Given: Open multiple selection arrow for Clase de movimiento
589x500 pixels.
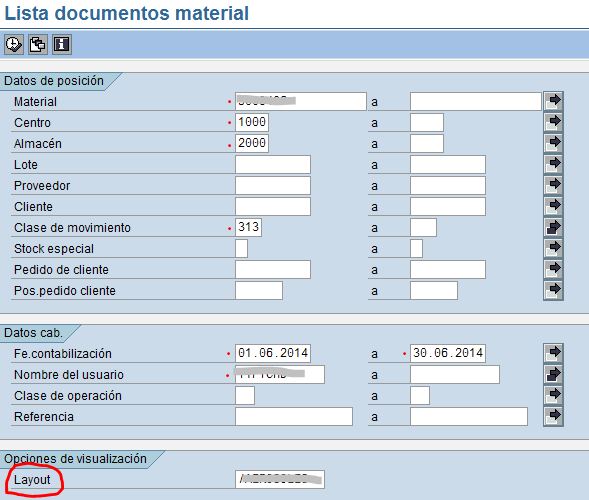Looking at the screenshot, I should point(553,227).
